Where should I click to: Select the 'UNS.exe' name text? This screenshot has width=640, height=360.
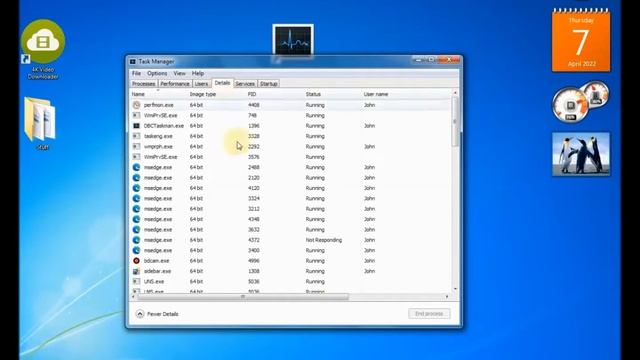click(x=154, y=282)
